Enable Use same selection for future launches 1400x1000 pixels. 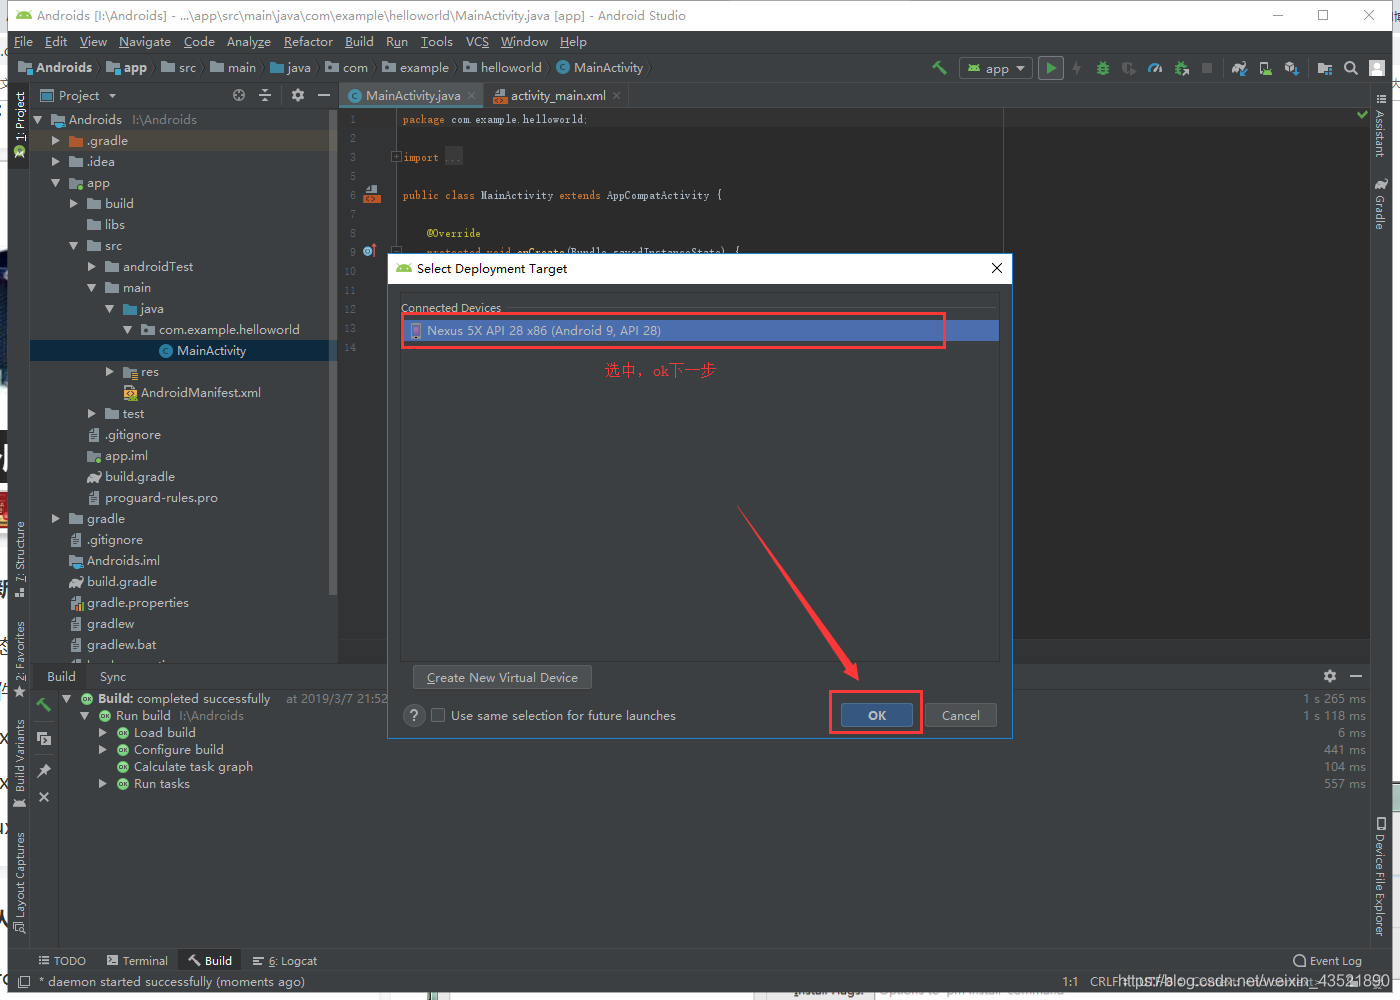pyautogui.click(x=438, y=715)
